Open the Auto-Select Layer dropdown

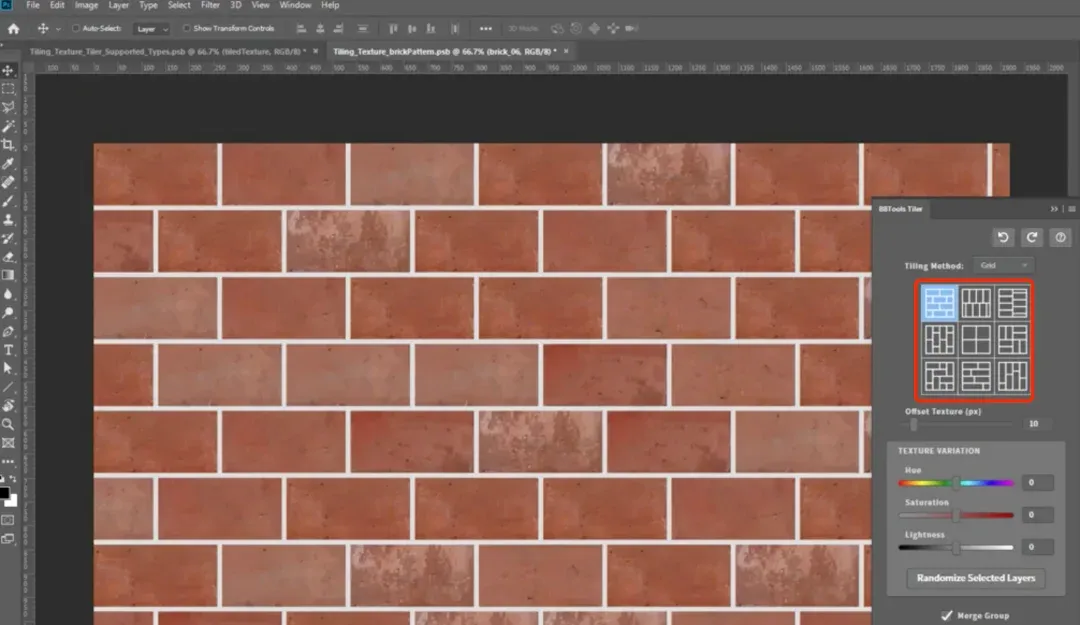click(152, 29)
